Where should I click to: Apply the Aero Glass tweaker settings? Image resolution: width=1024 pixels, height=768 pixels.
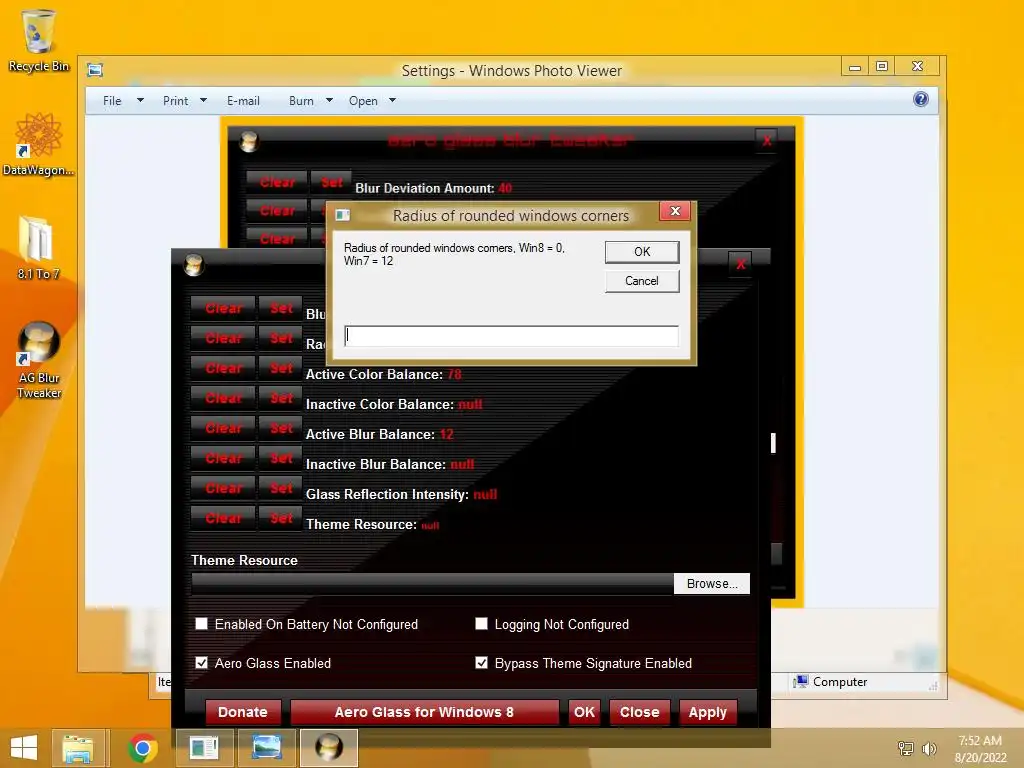click(708, 712)
